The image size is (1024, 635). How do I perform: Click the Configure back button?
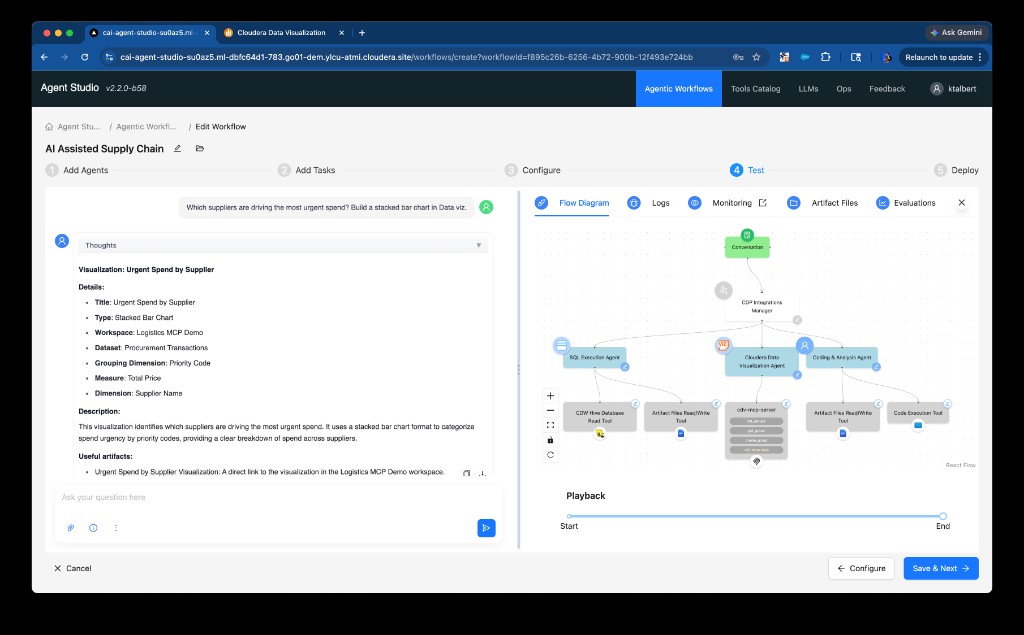[861, 568]
